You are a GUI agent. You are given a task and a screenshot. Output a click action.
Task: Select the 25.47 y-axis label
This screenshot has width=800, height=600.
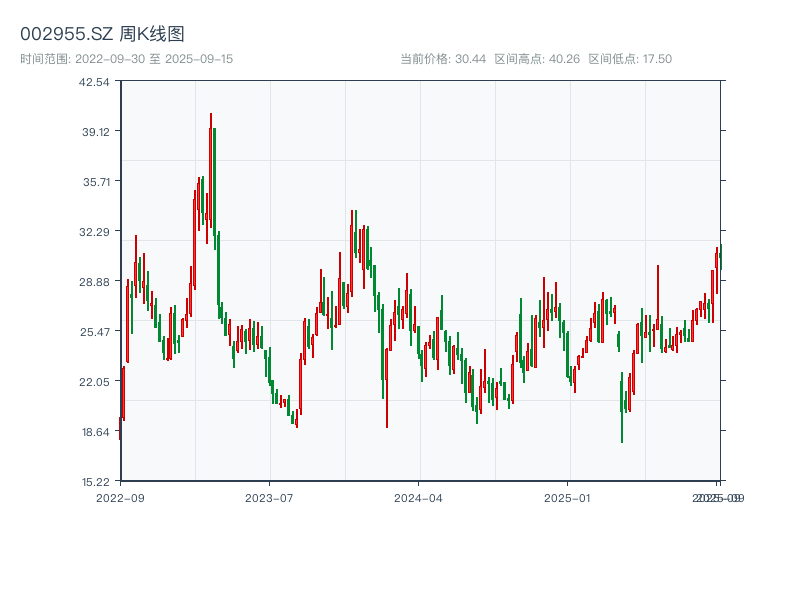pyautogui.click(x=94, y=332)
